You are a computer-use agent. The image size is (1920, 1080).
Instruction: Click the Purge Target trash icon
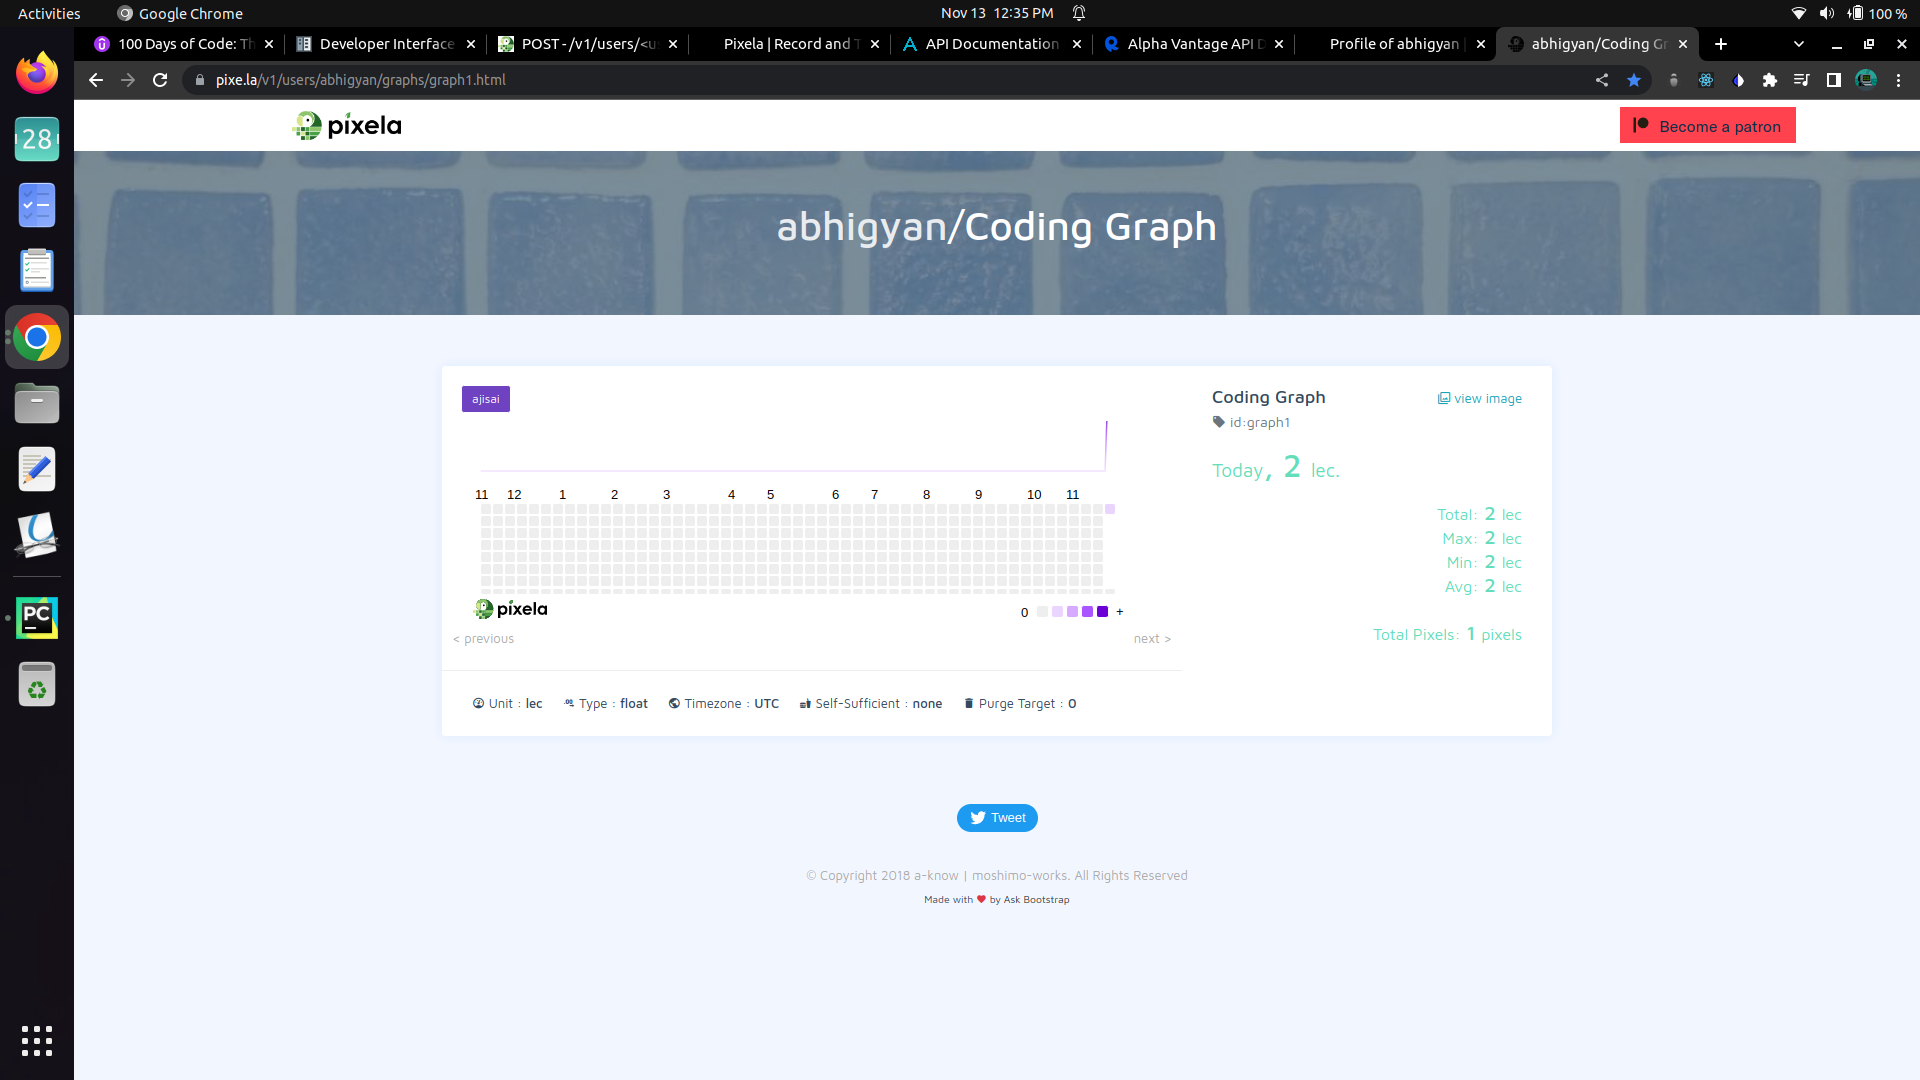(968, 703)
